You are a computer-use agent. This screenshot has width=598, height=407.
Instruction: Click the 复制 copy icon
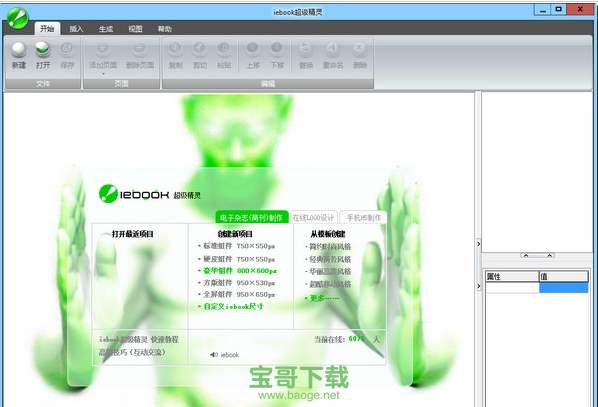(x=175, y=50)
